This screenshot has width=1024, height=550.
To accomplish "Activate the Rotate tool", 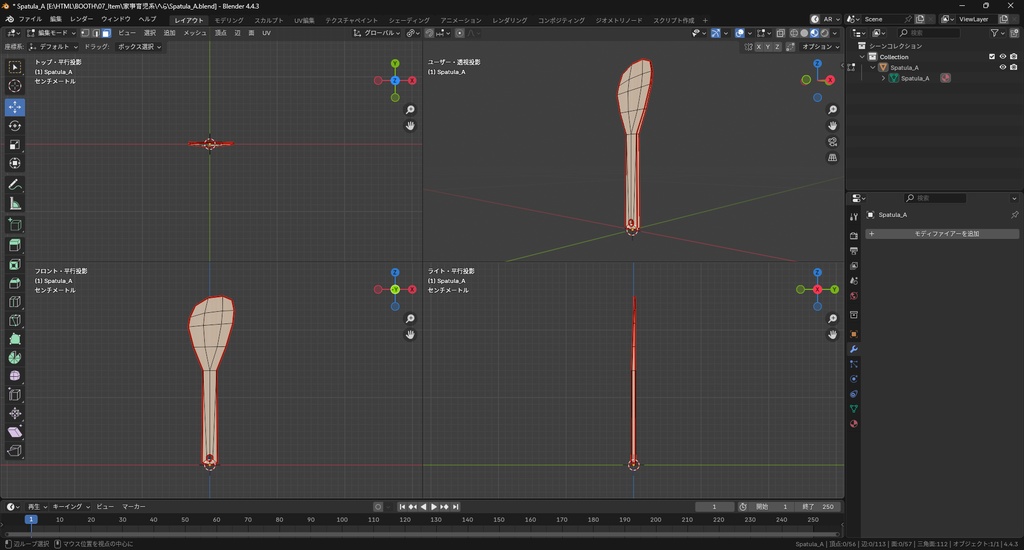I will [x=15, y=125].
